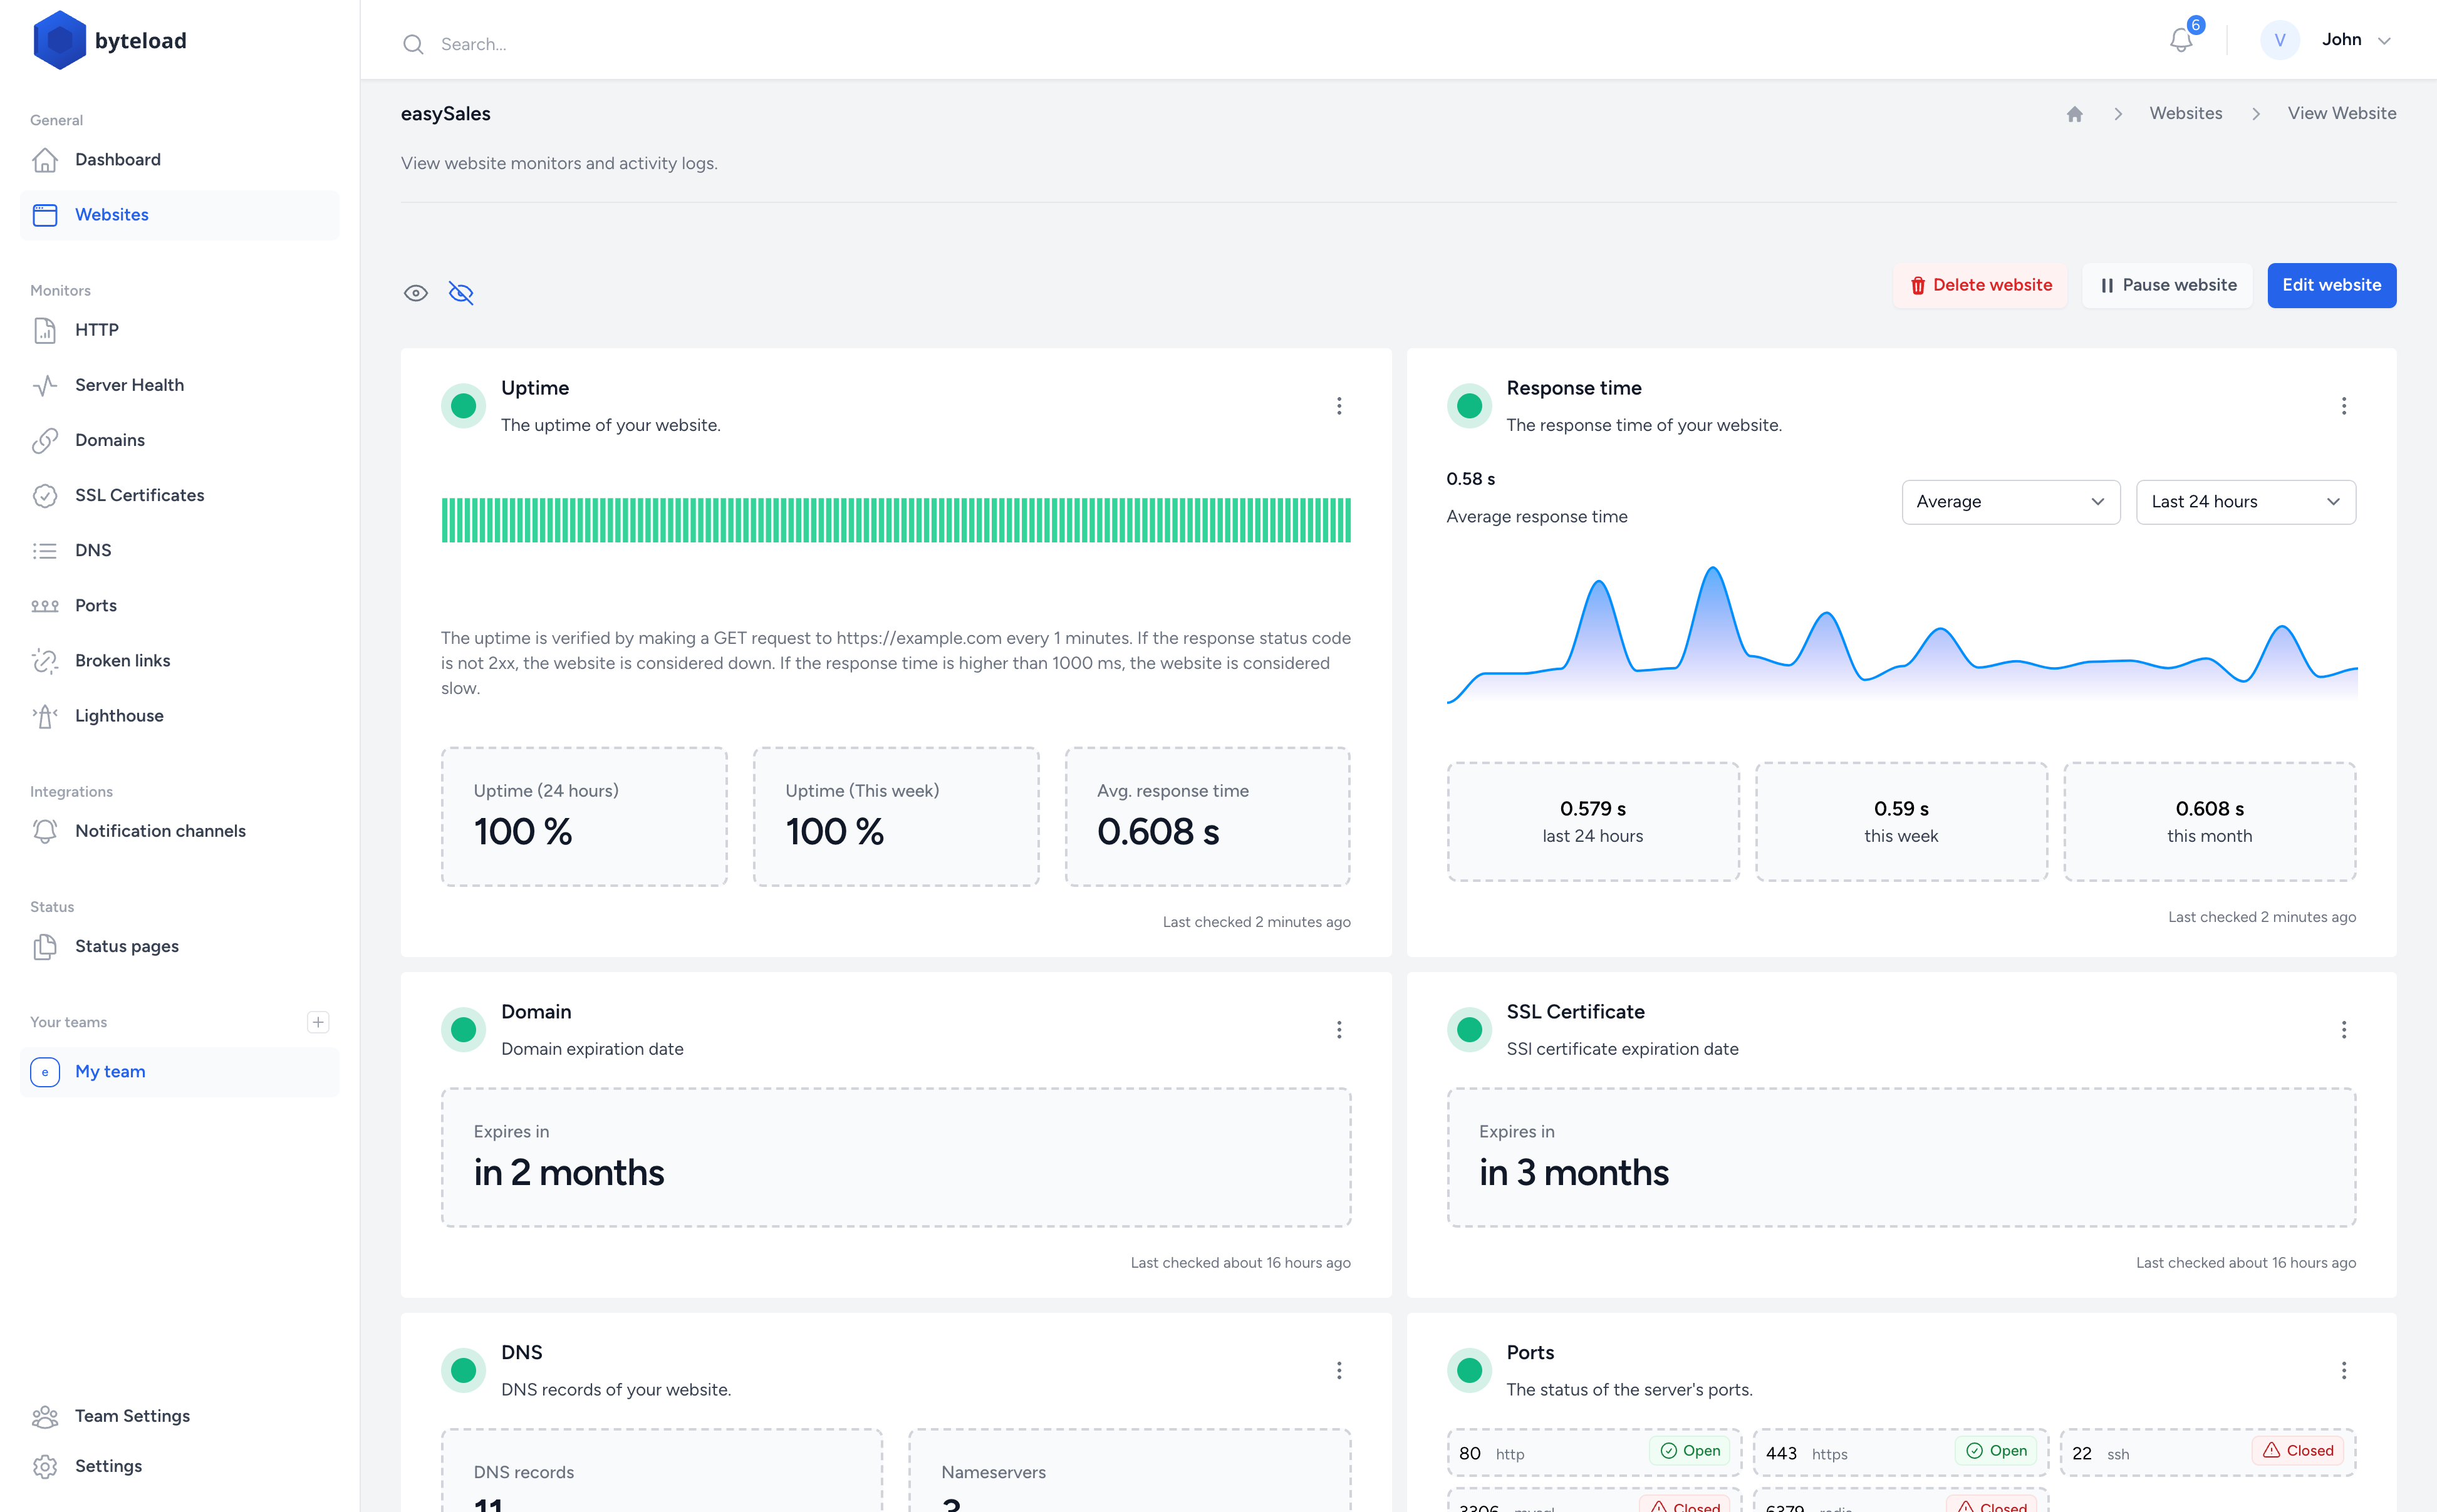Click View Website breadcrumb
Screen dimensions: 2437x1512
pos(2342,114)
